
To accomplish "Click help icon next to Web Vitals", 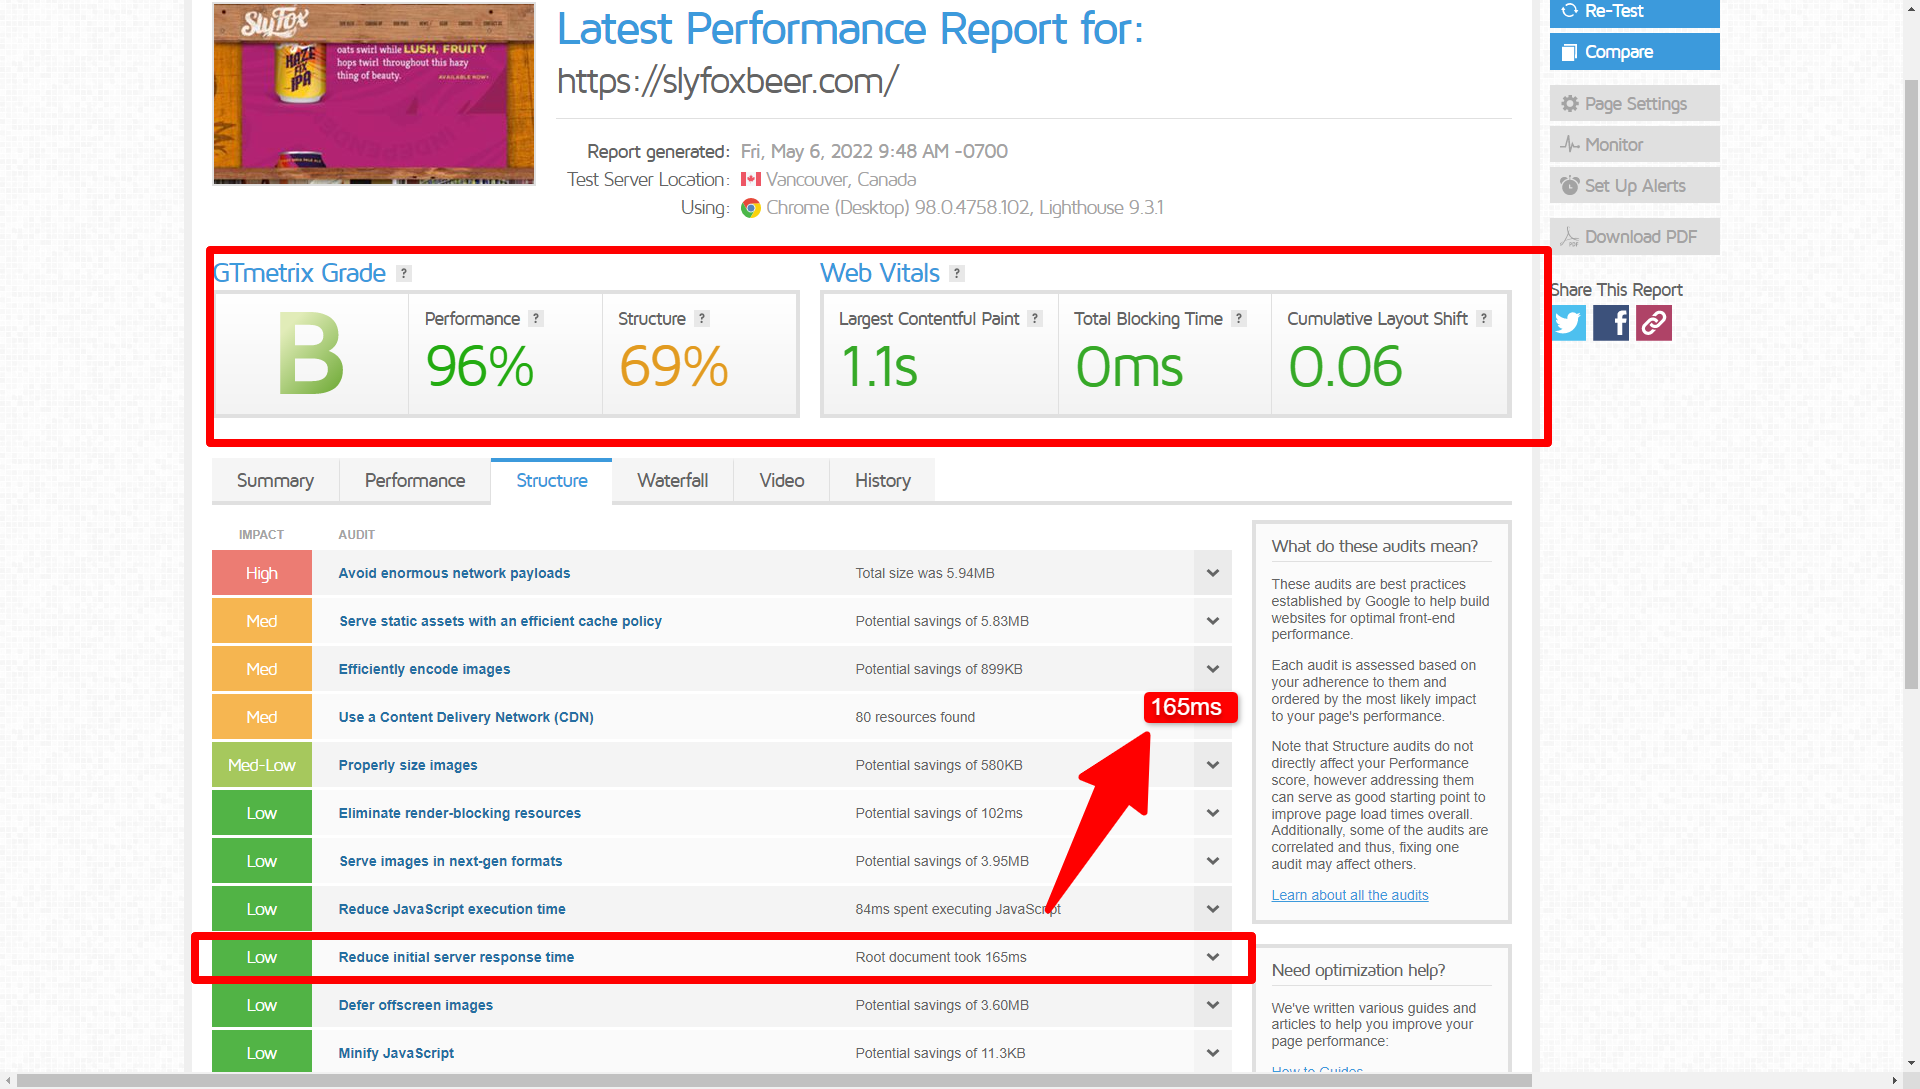I will 957,273.
